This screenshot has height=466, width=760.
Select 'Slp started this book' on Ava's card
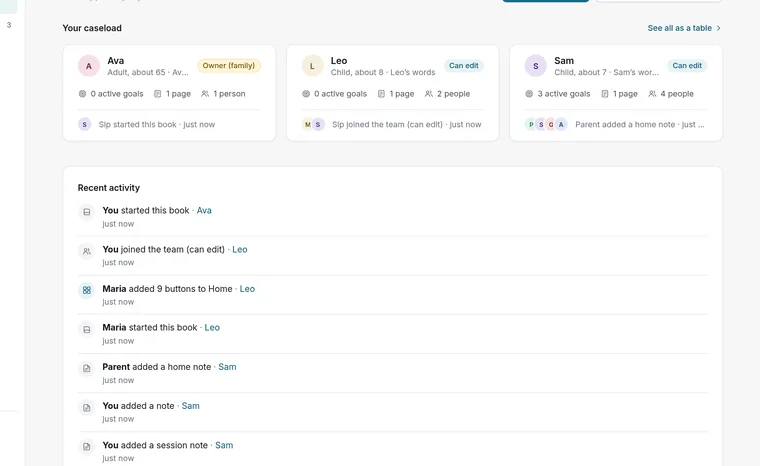click(138, 125)
